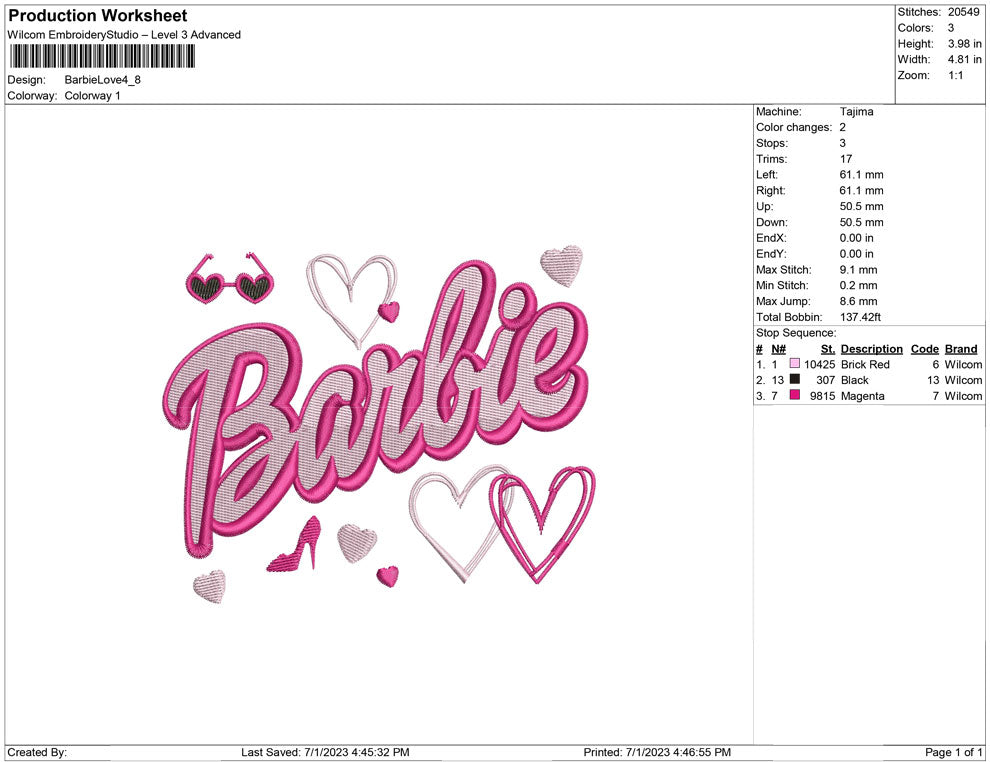Click the max stitch value '9.1 mm'
This screenshot has width=990, height=762.
click(858, 270)
